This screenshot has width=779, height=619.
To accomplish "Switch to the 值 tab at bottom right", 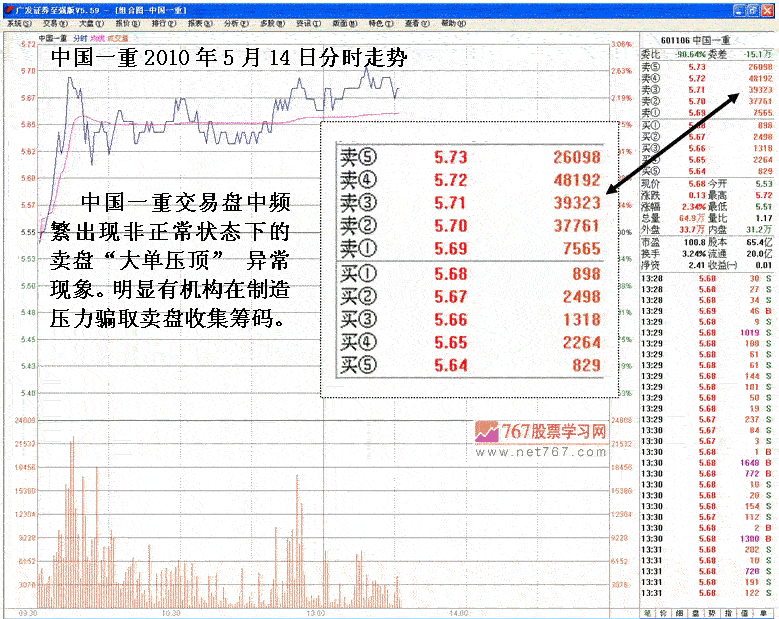I will pos(746,614).
